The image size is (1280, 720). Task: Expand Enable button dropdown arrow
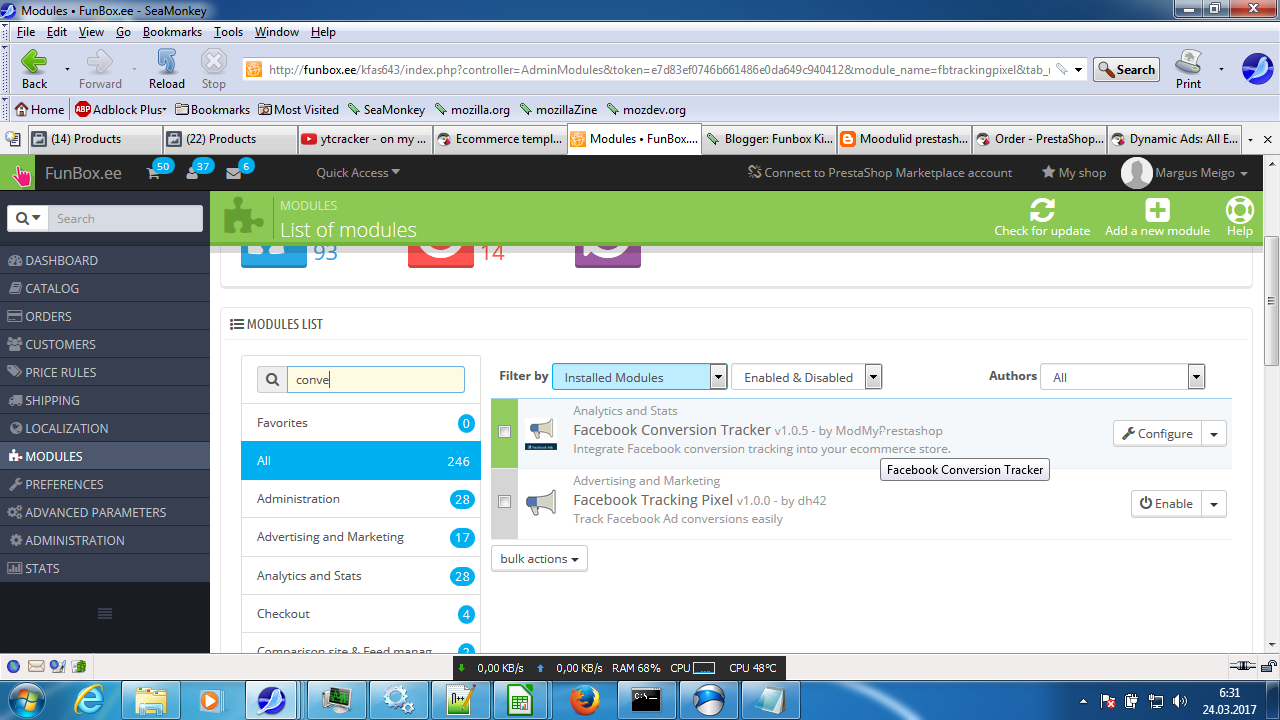(x=1214, y=504)
